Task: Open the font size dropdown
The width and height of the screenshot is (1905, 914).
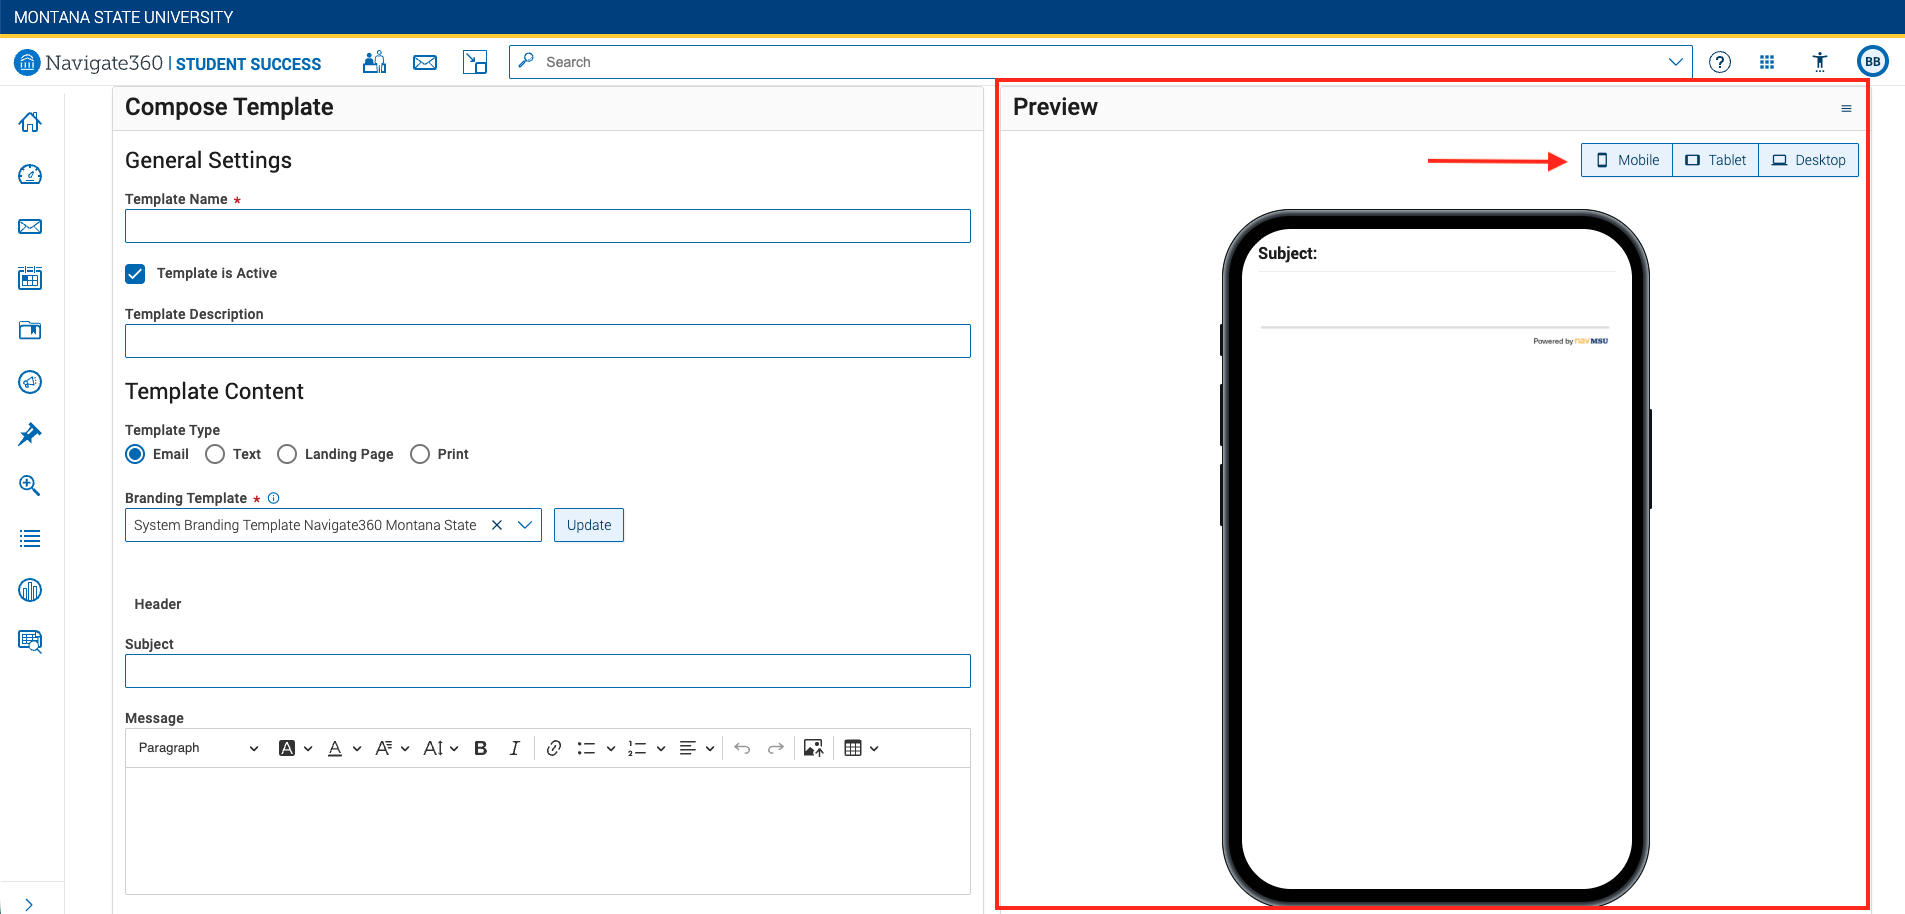Action: [x=441, y=748]
